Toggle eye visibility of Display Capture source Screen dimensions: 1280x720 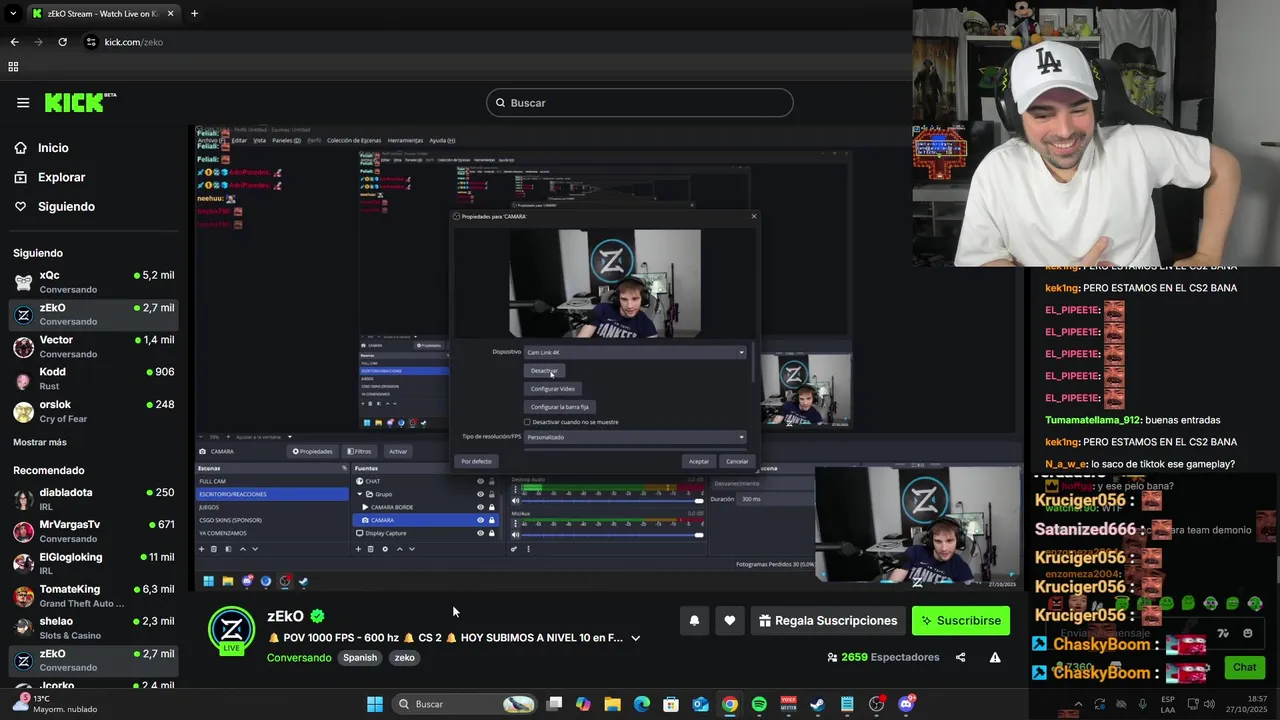click(480, 533)
